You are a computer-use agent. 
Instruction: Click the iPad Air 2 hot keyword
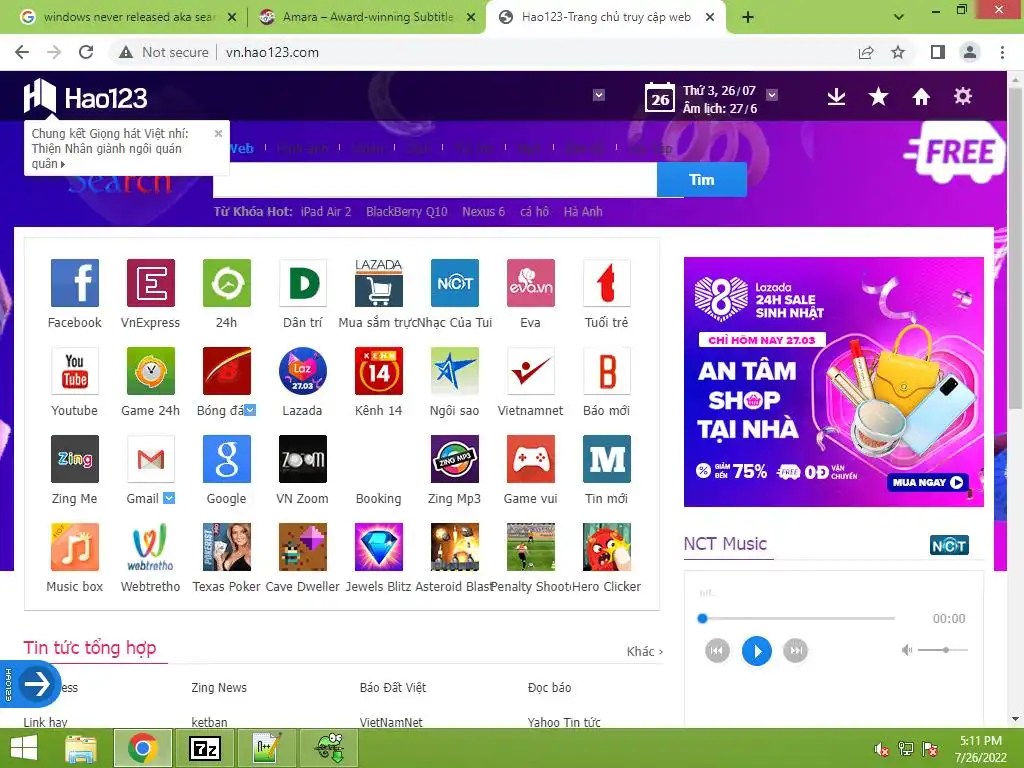click(x=326, y=212)
